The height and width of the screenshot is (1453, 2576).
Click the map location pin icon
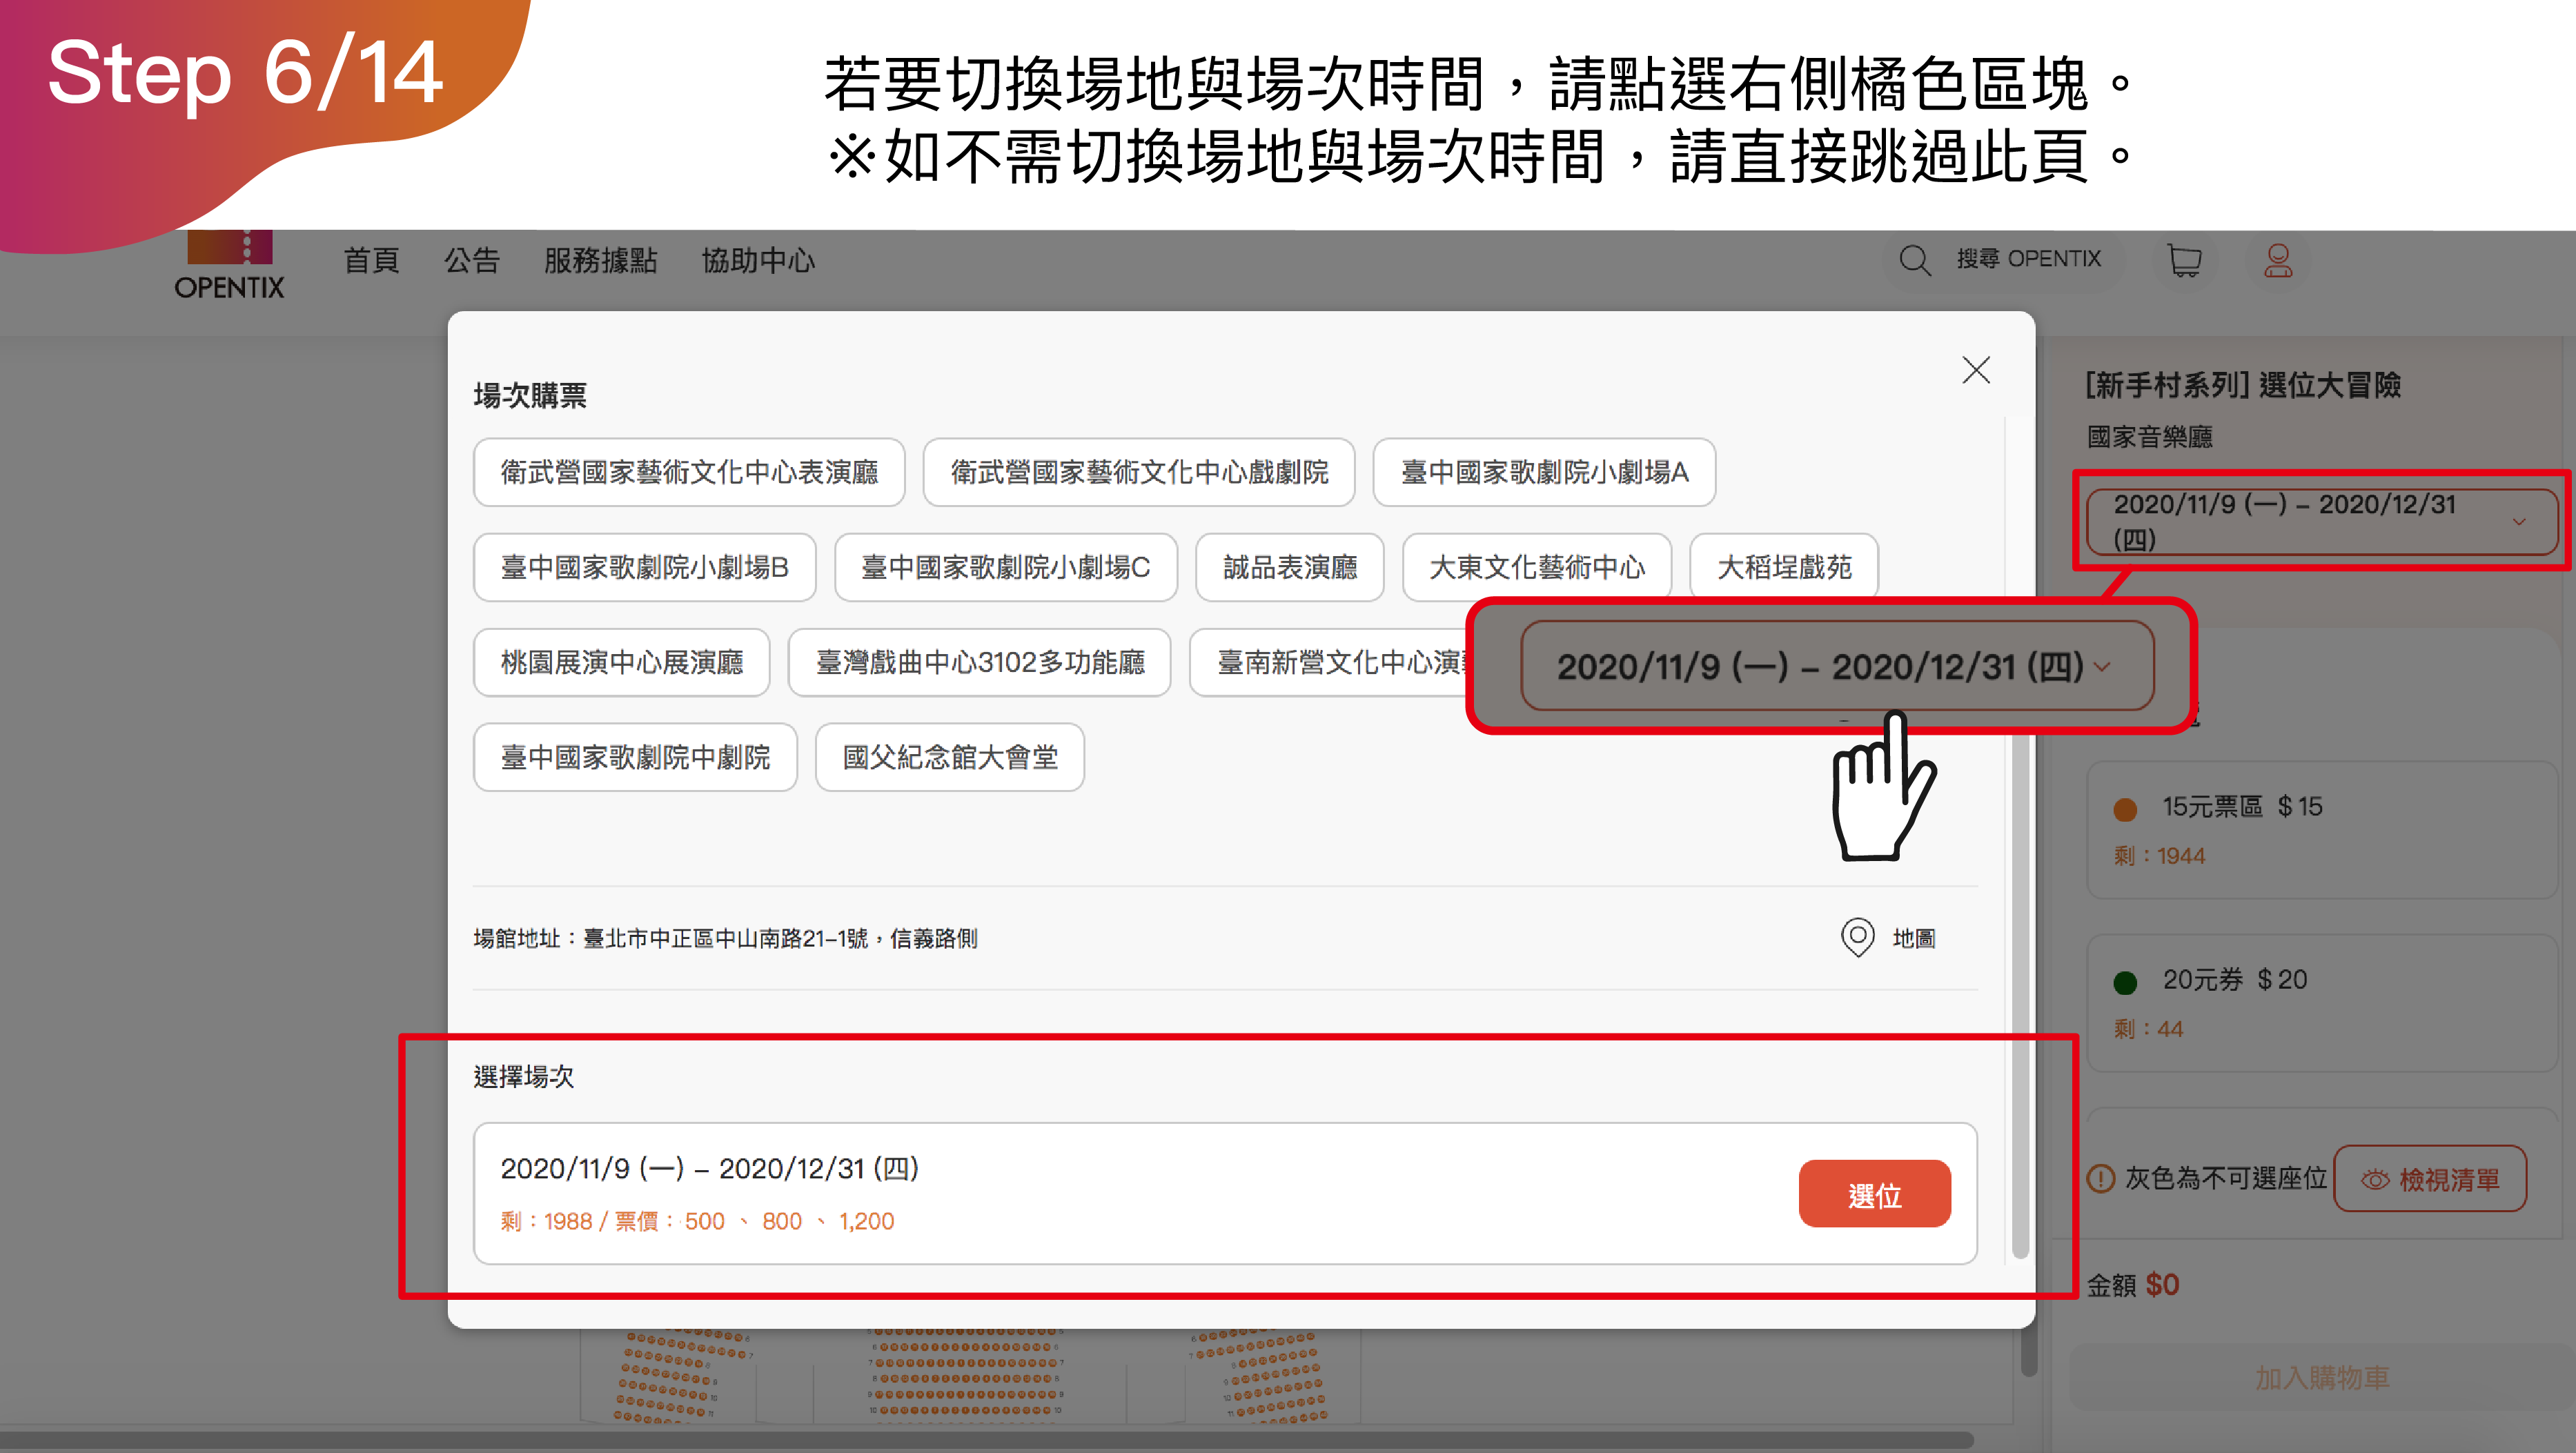point(1857,937)
